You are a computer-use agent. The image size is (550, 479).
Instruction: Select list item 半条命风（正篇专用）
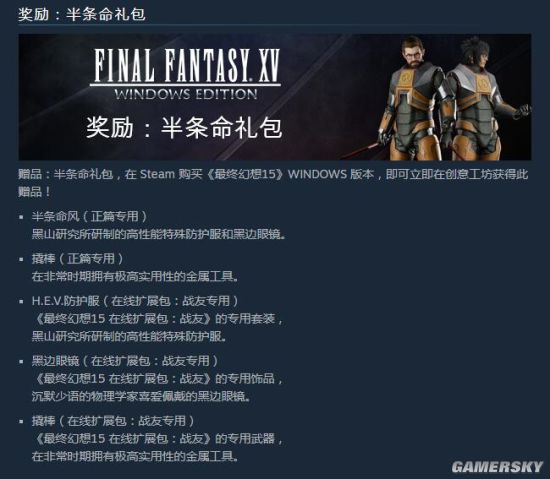(x=89, y=216)
